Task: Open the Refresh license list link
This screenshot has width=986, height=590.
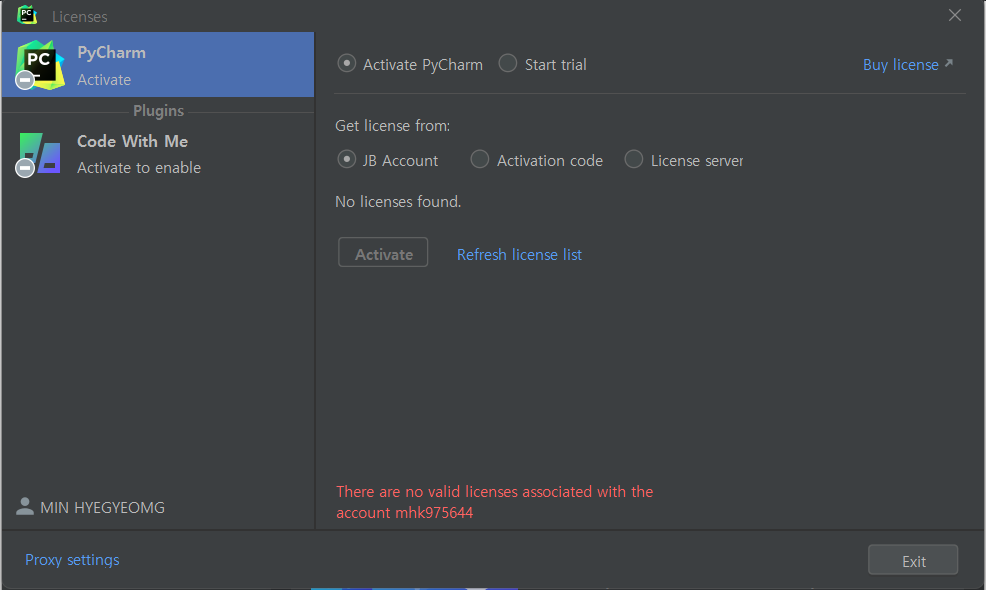Action: point(519,255)
